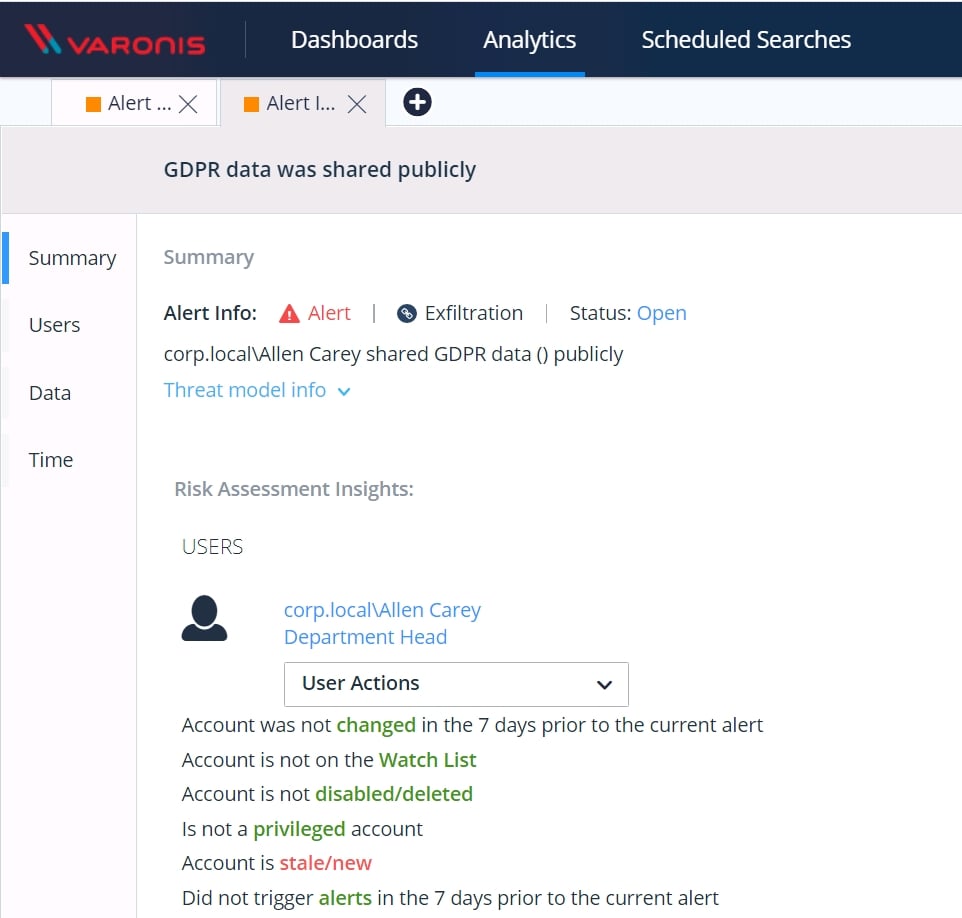Click the user avatar silhouette icon
This screenshot has height=918, width=962.
click(204, 619)
